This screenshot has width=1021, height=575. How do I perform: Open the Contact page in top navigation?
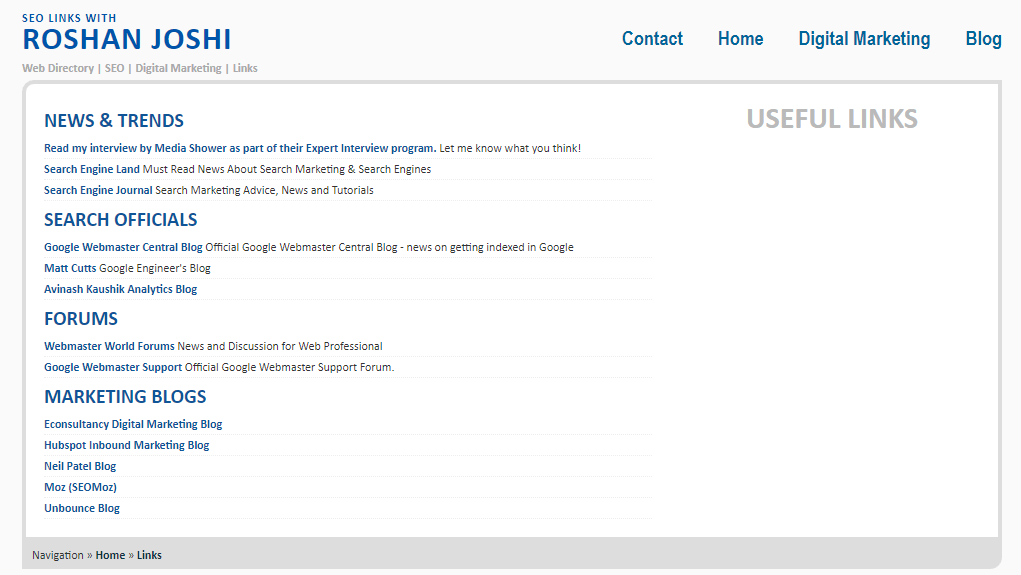coord(652,38)
